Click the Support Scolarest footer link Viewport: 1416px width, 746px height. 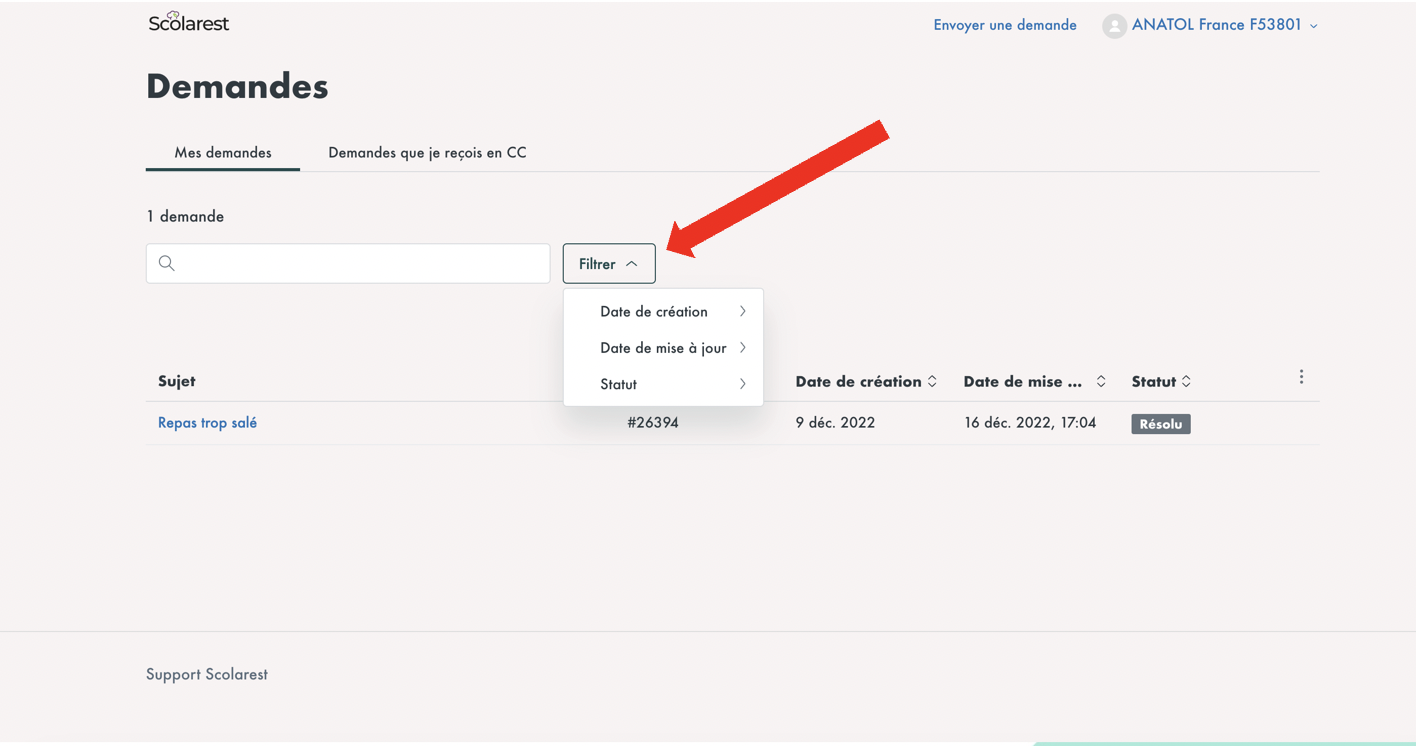[x=207, y=674]
